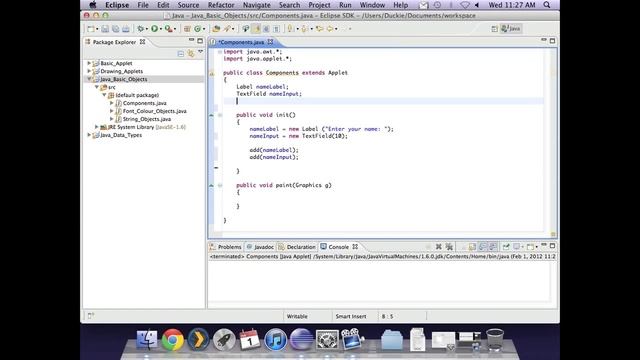
Task: Click the Print toolbar icon
Action: pos(126,29)
